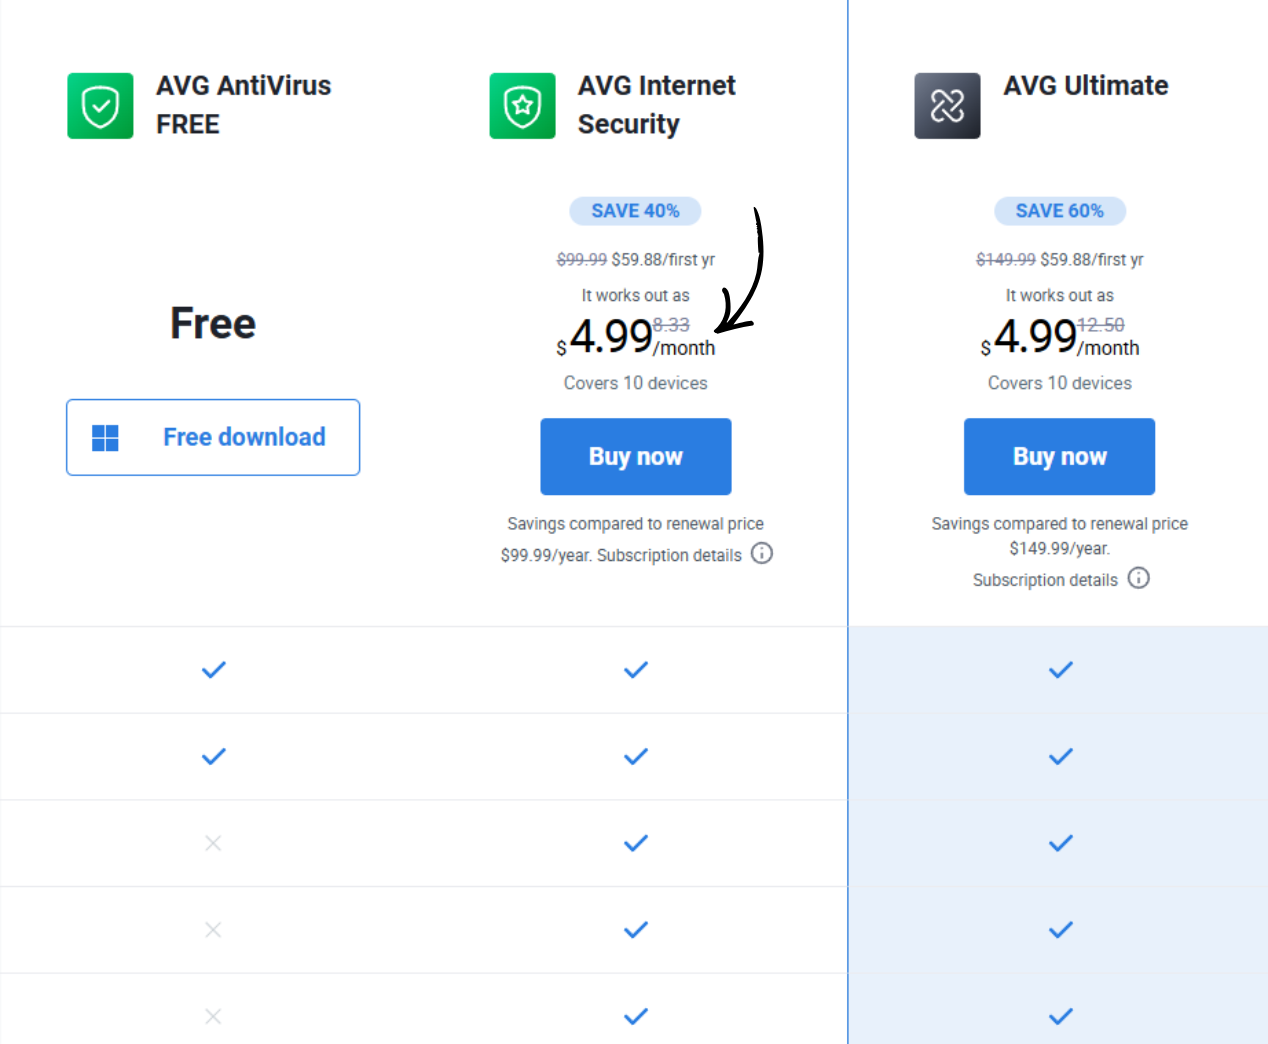Image resolution: width=1268 pixels, height=1044 pixels.
Task: Click the info circle under AVG Ultimate pricing
Action: click(1138, 578)
